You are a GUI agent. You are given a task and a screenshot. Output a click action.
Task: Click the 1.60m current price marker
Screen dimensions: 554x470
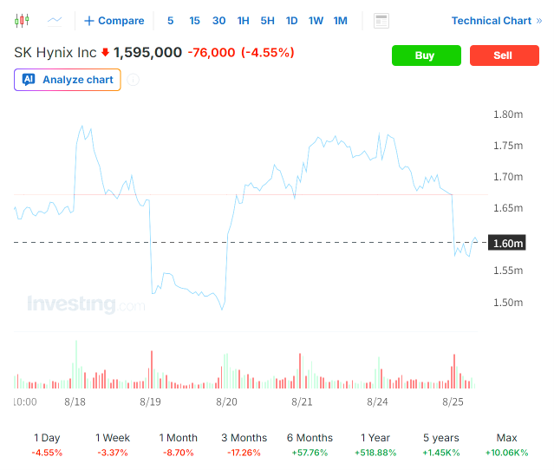[x=507, y=243]
